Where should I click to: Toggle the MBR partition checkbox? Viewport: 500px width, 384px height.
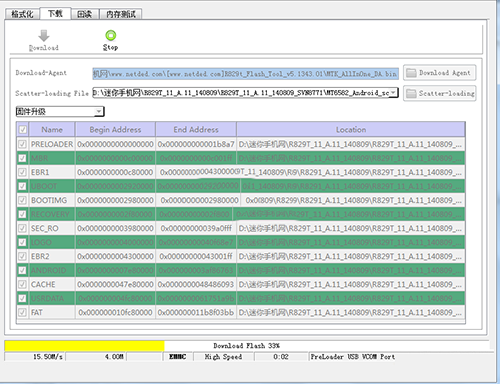click(23, 158)
